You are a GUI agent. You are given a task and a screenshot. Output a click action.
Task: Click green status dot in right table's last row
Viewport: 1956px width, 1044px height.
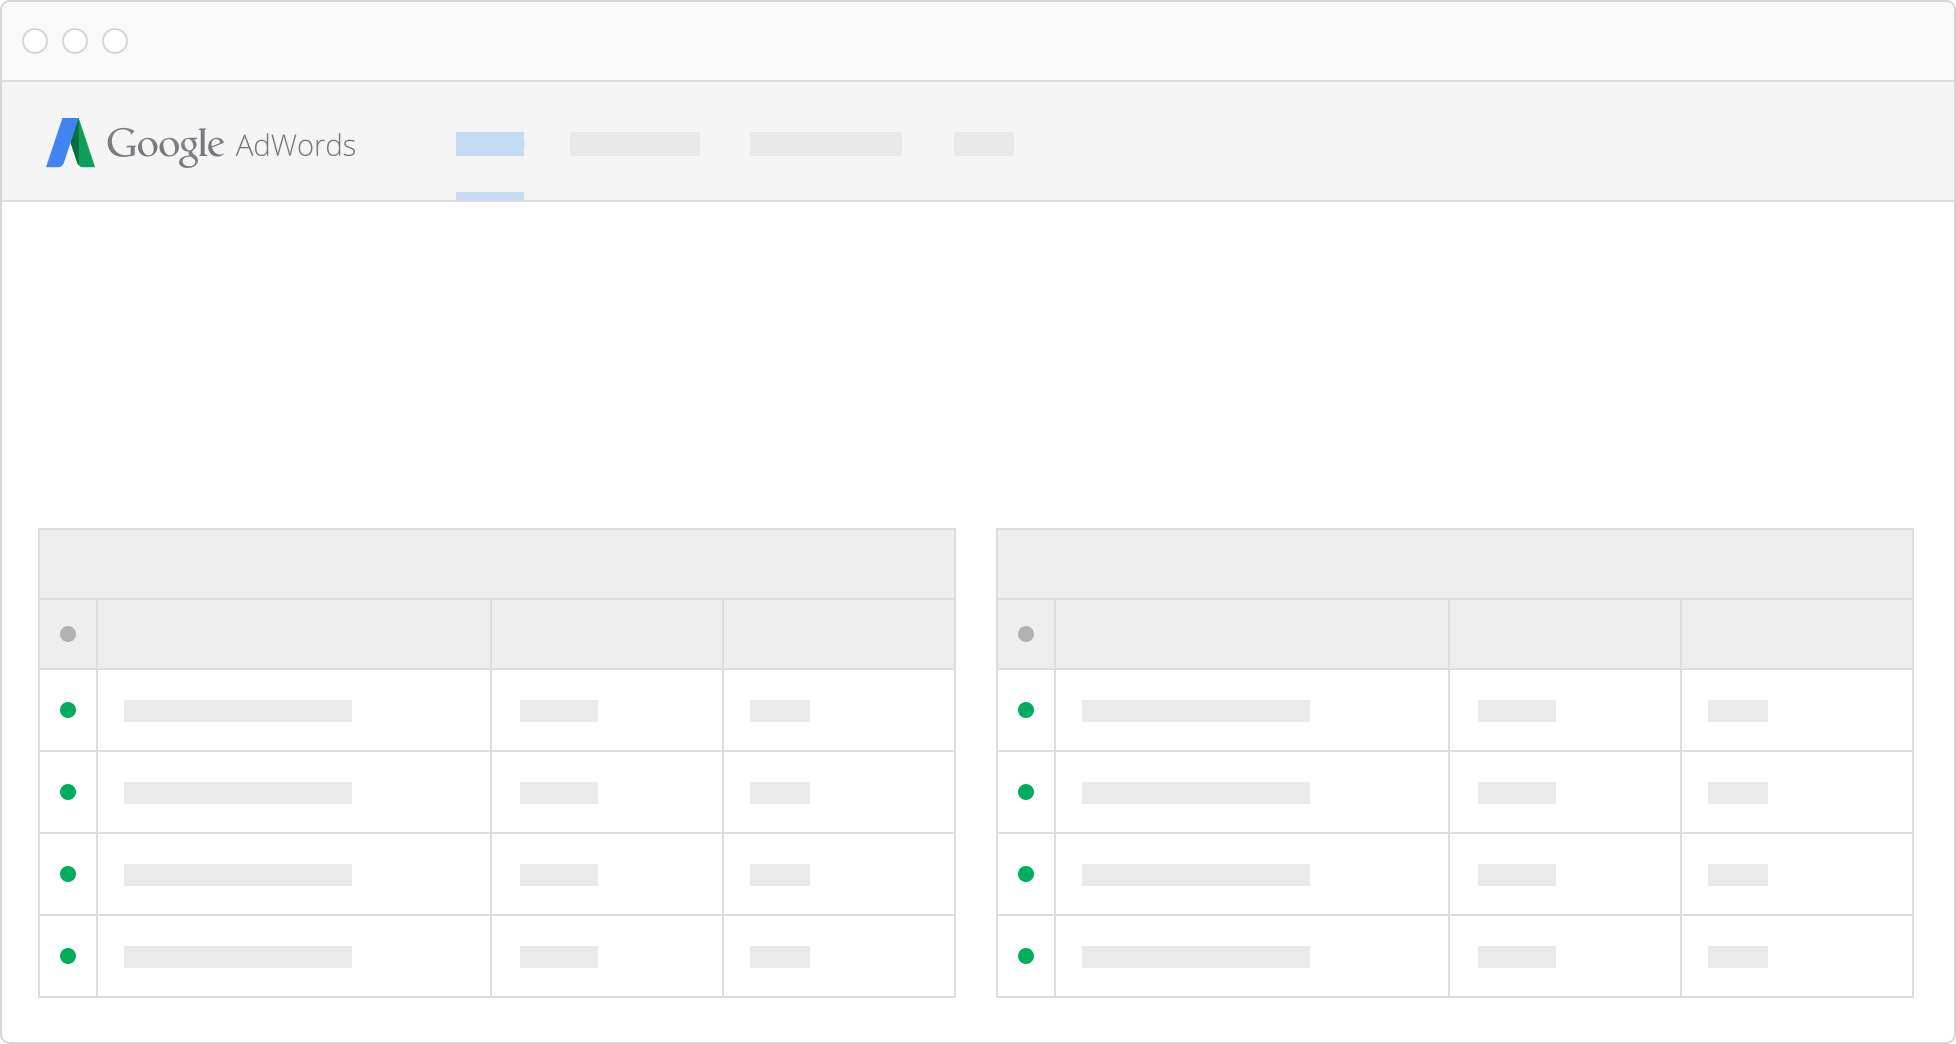click(x=1026, y=956)
